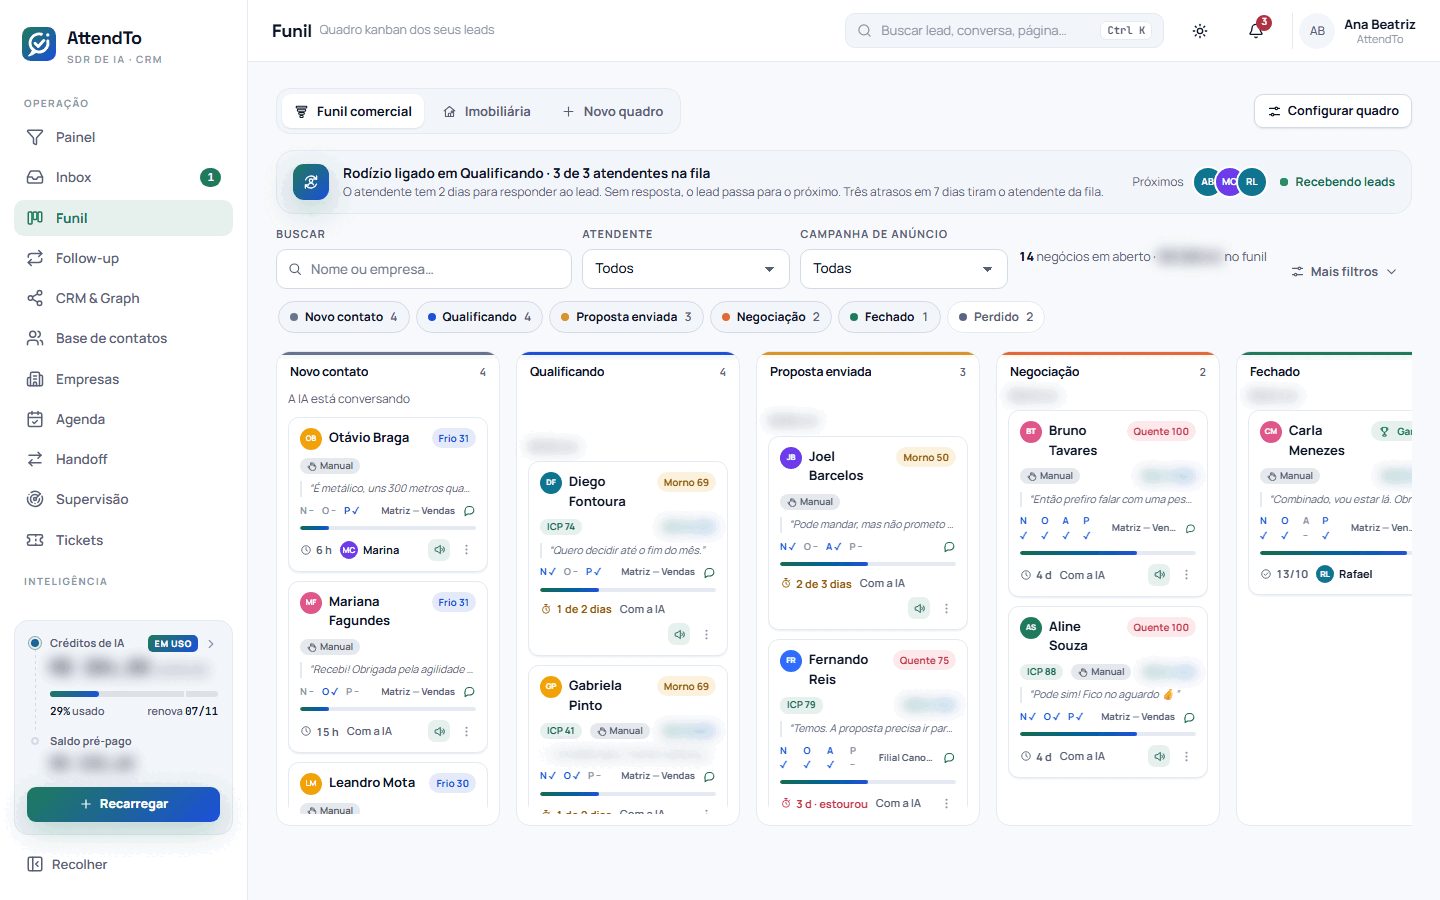Expand Créditos de IA chevron
The height and width of the screenshot is (900, 1440).
211,644
